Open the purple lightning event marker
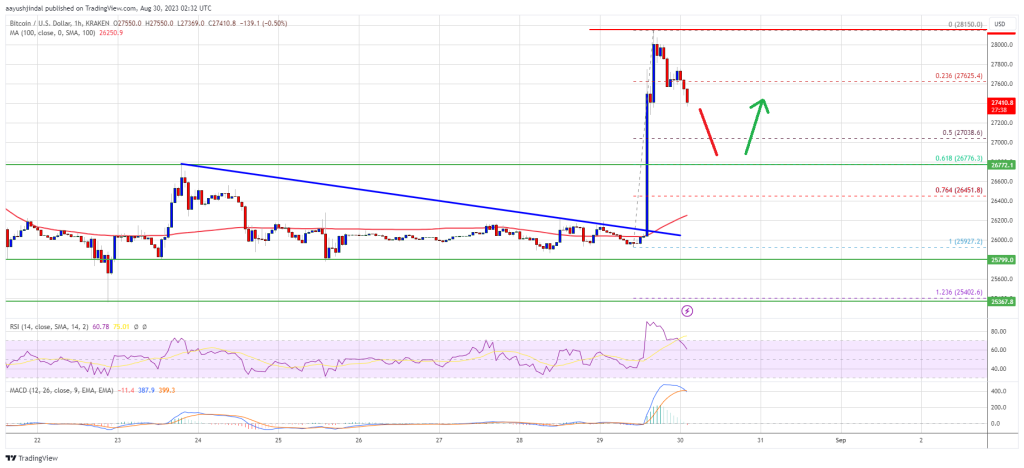Image resolution: width=1024 pixels, height=468 pixels. pos(686,311)
